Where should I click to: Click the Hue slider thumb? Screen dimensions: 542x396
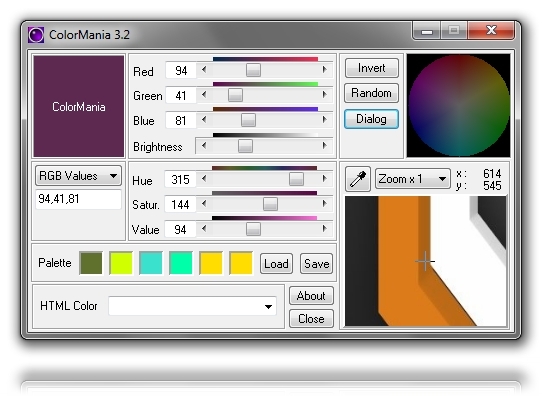(296, 179)
